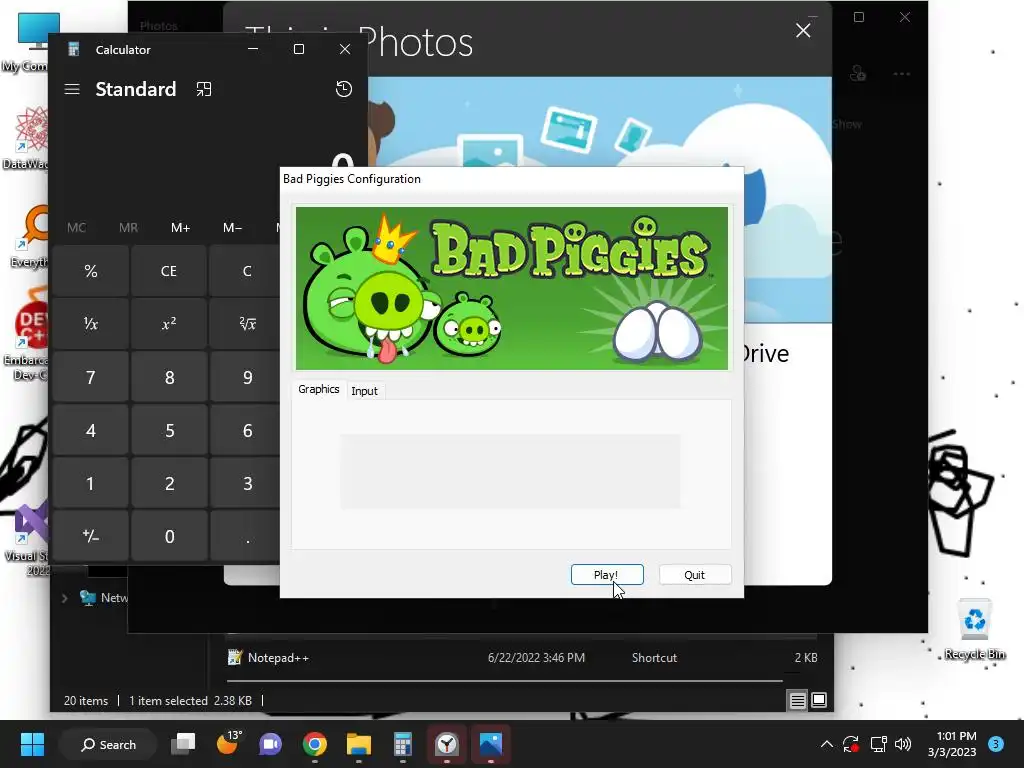
Task: Click the Bad Piggies banner image
Action: (511, 288)
